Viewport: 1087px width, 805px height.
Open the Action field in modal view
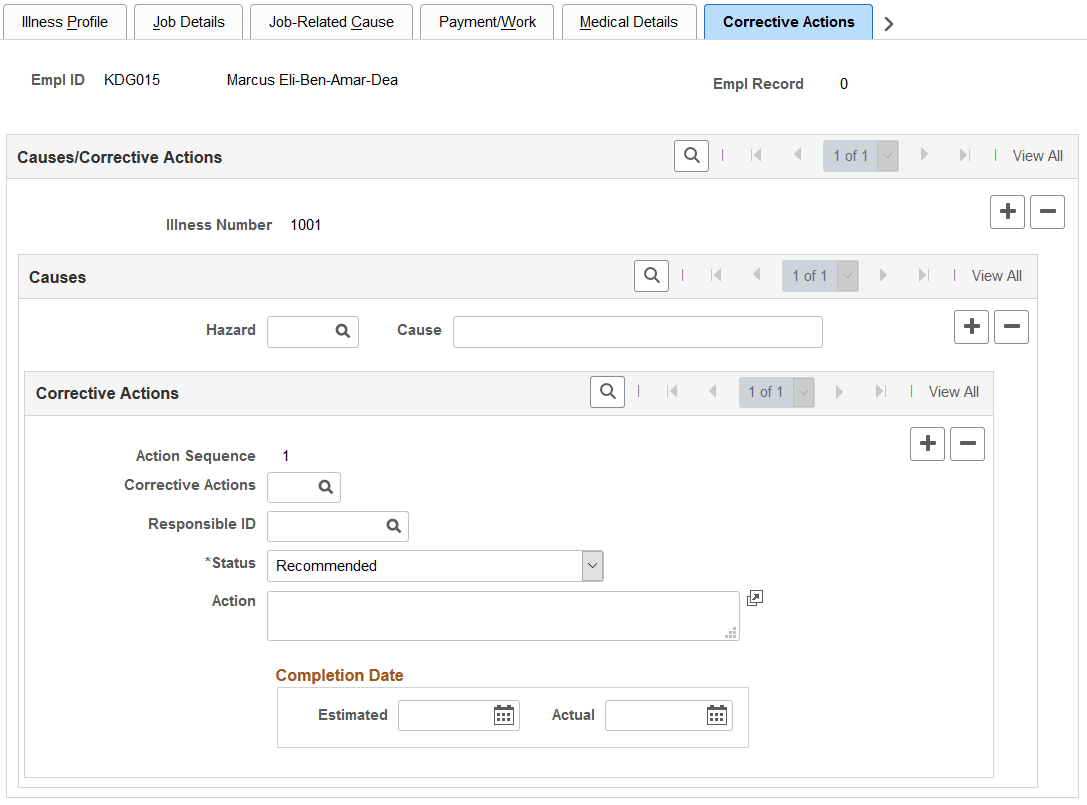755,597
